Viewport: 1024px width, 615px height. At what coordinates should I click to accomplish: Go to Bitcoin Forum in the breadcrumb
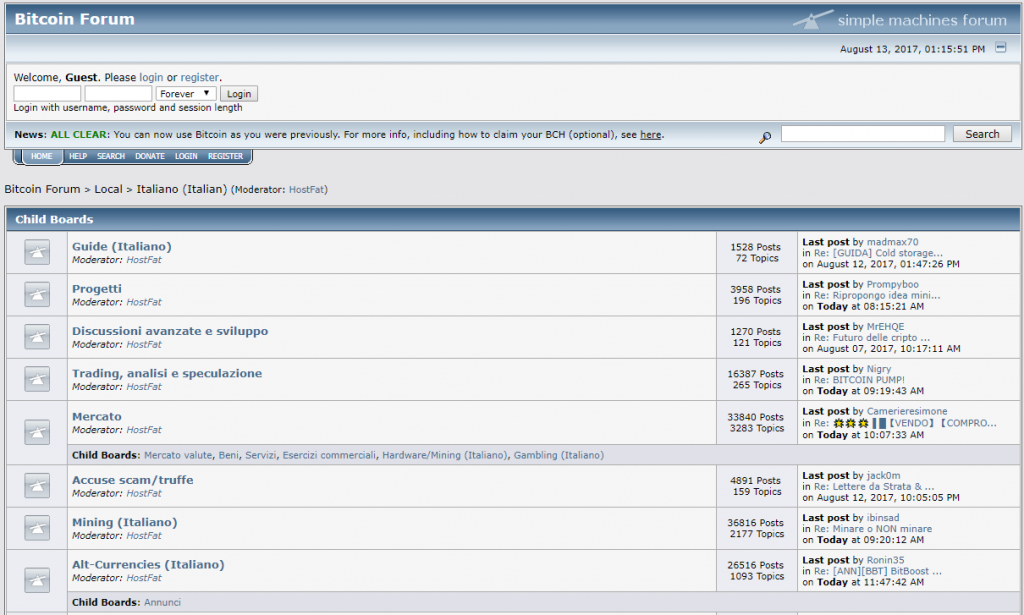(x=42, y=189)
